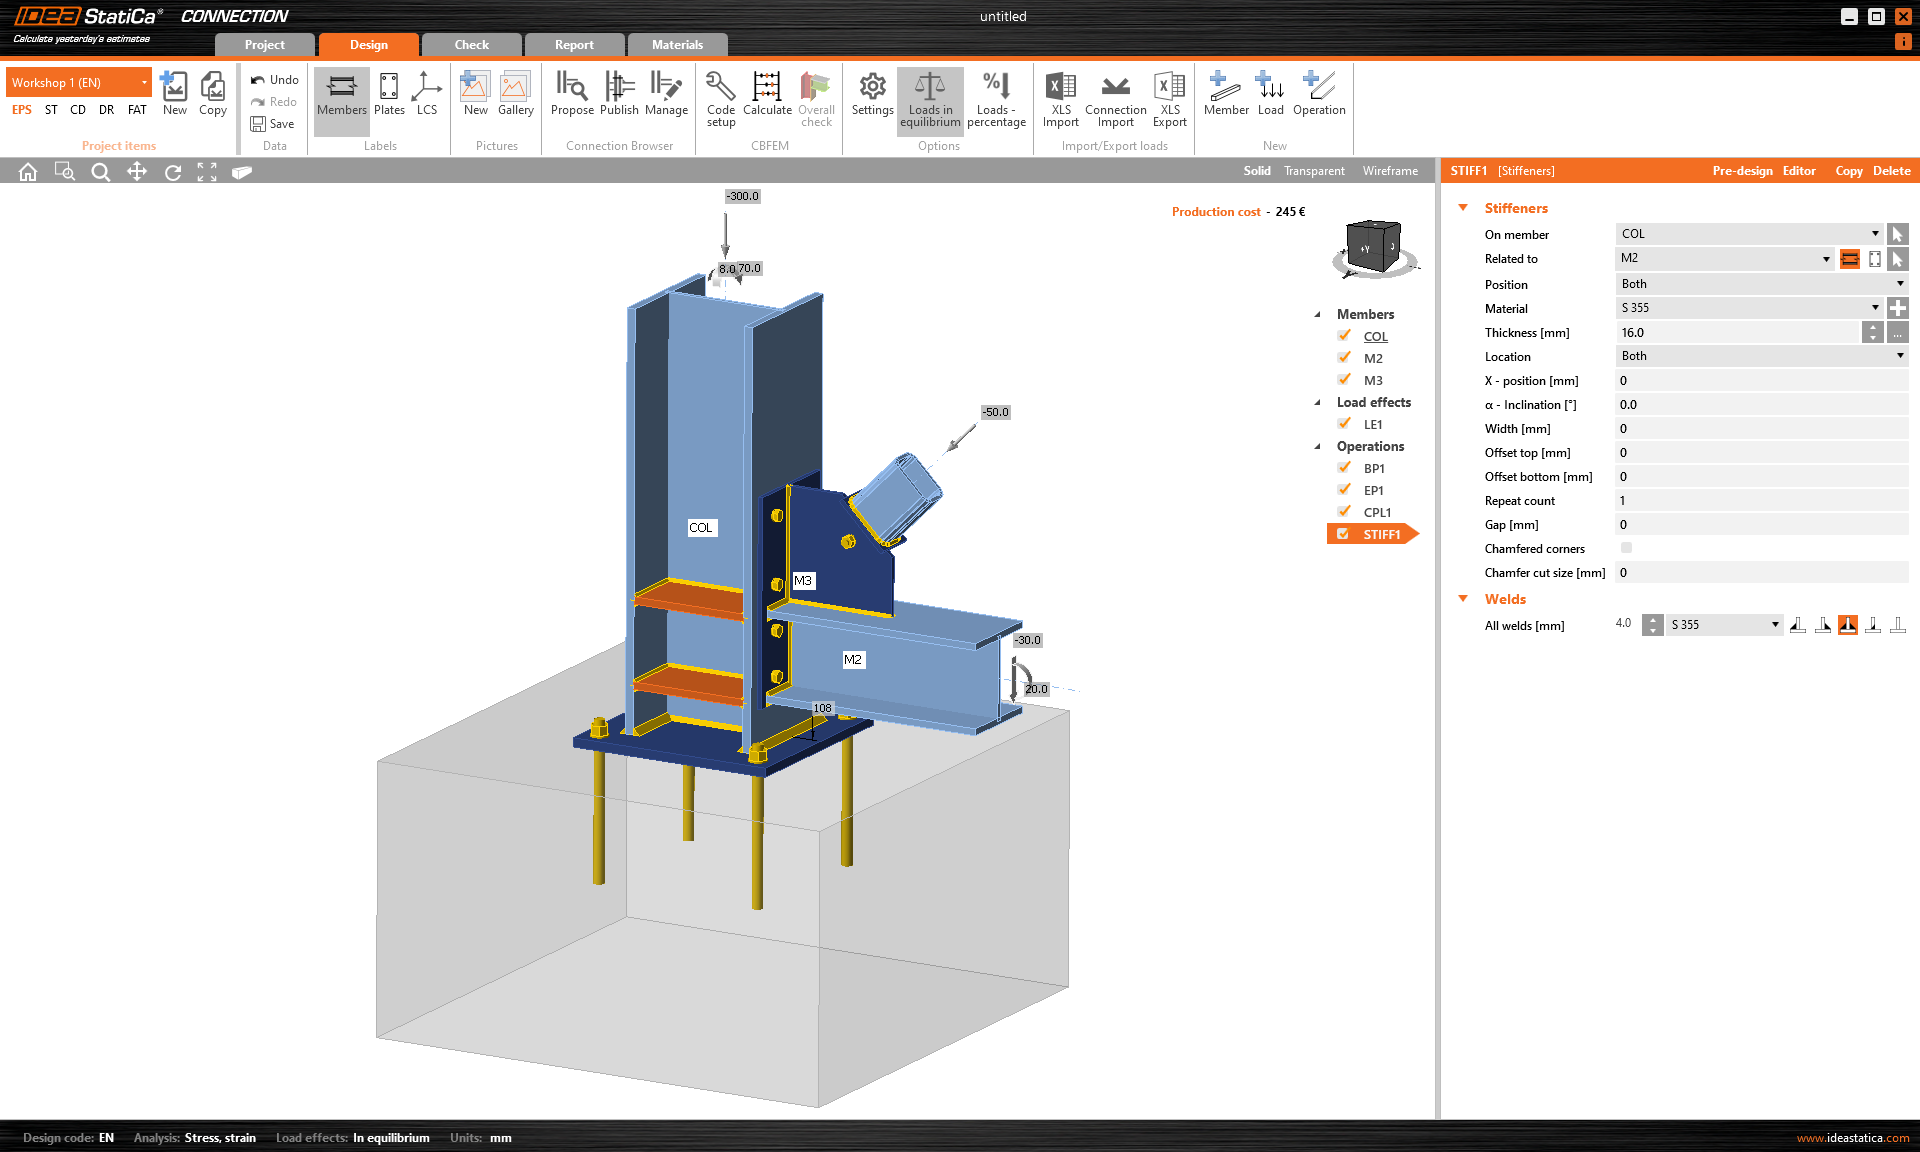Click the Delete operation button

click(1891, 171)
